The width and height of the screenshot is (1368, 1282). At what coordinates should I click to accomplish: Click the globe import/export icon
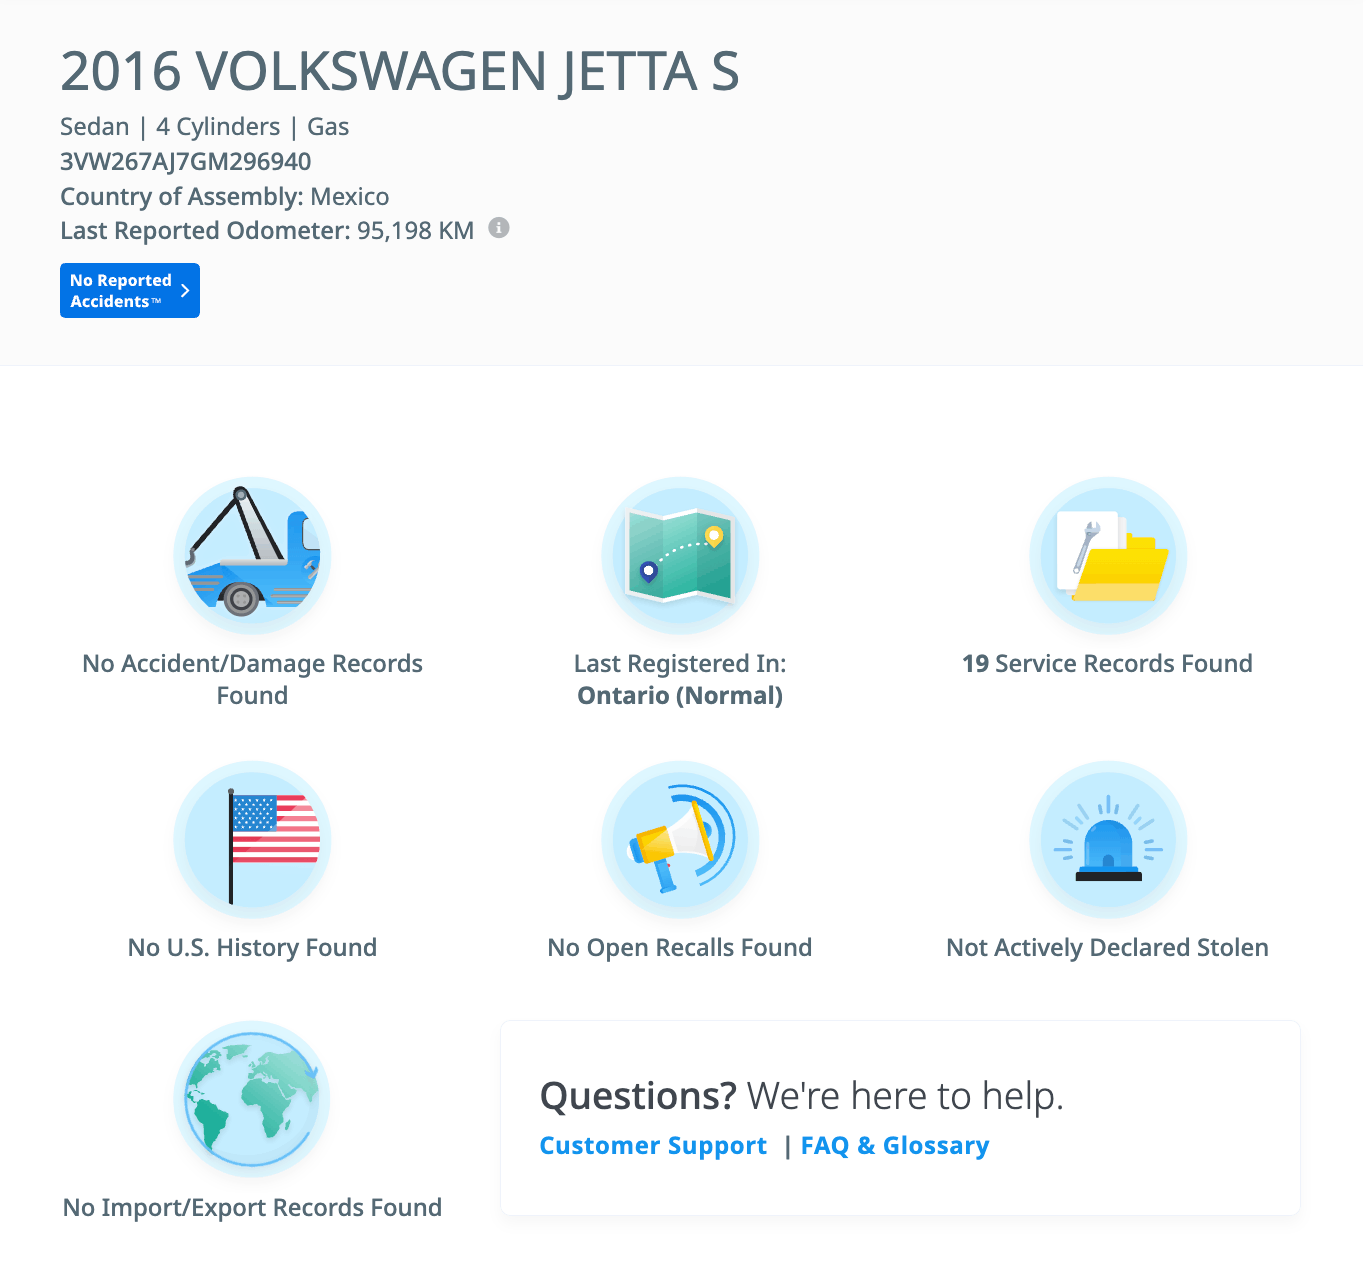(252, 1098)
